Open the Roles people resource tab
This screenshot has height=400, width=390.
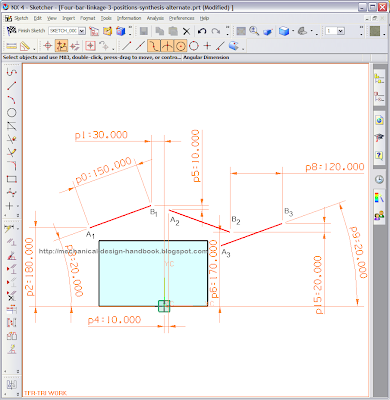point(379,216)
